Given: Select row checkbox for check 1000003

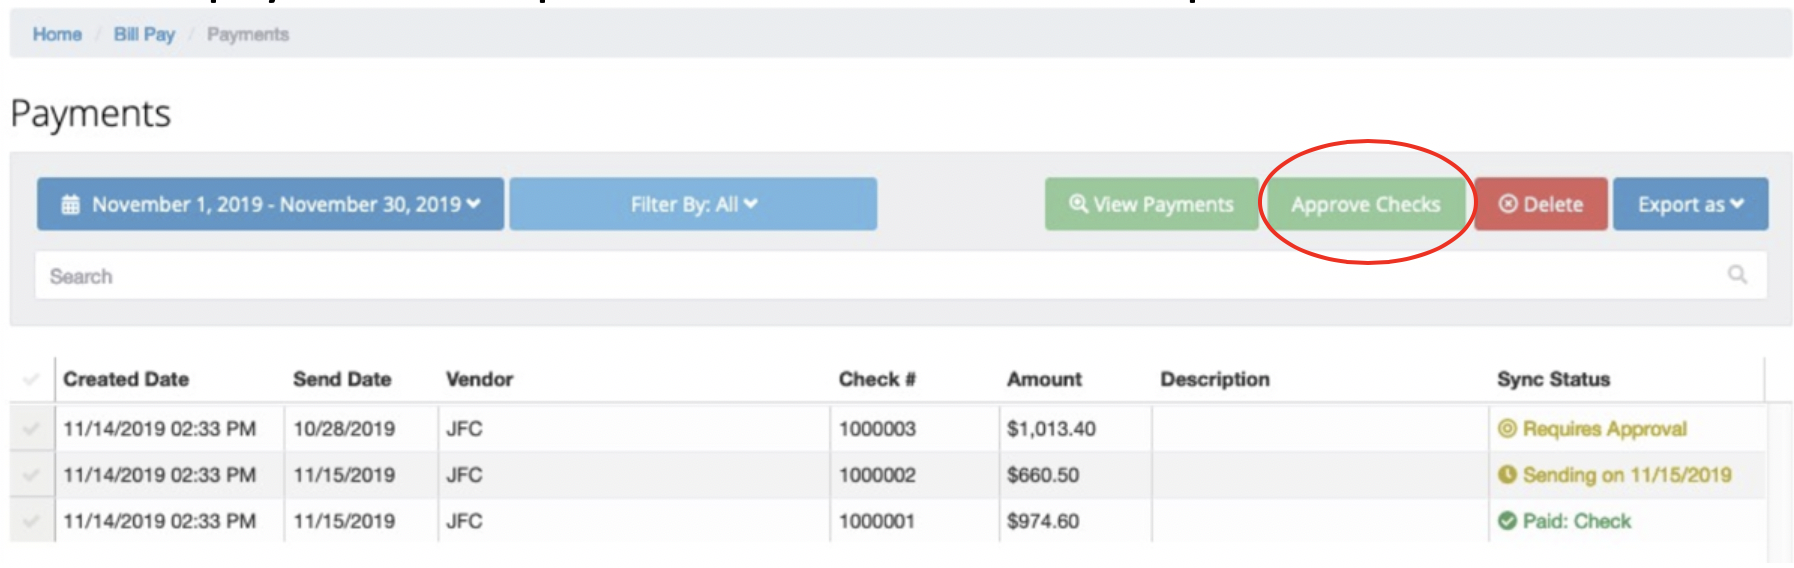Looking at the screenshot, I should click(31, 429).
